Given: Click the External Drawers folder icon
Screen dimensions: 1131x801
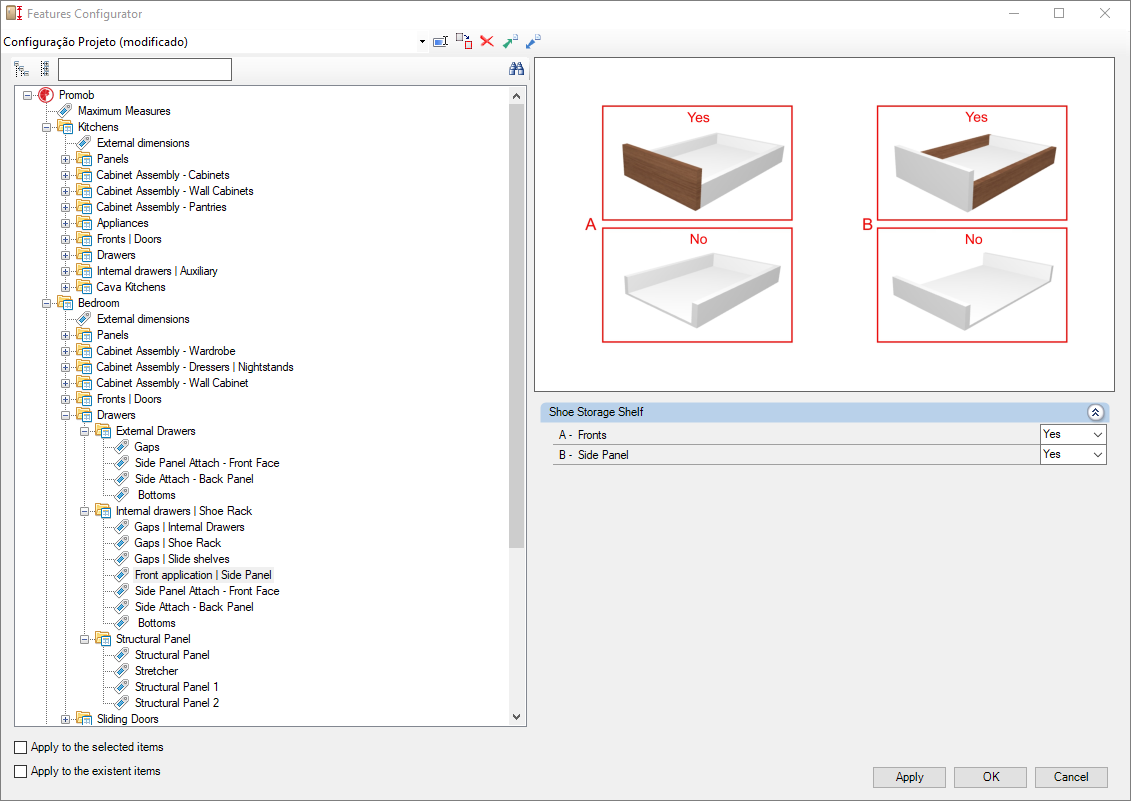Looking at the screenshot, I should [103, 432].
